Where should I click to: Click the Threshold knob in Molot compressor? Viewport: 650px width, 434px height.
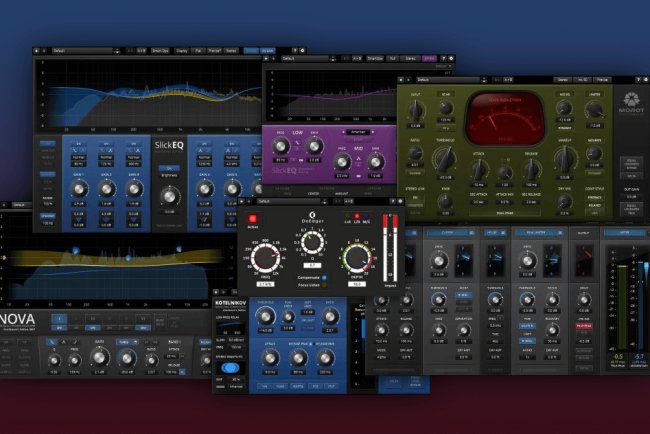(445, 160)
